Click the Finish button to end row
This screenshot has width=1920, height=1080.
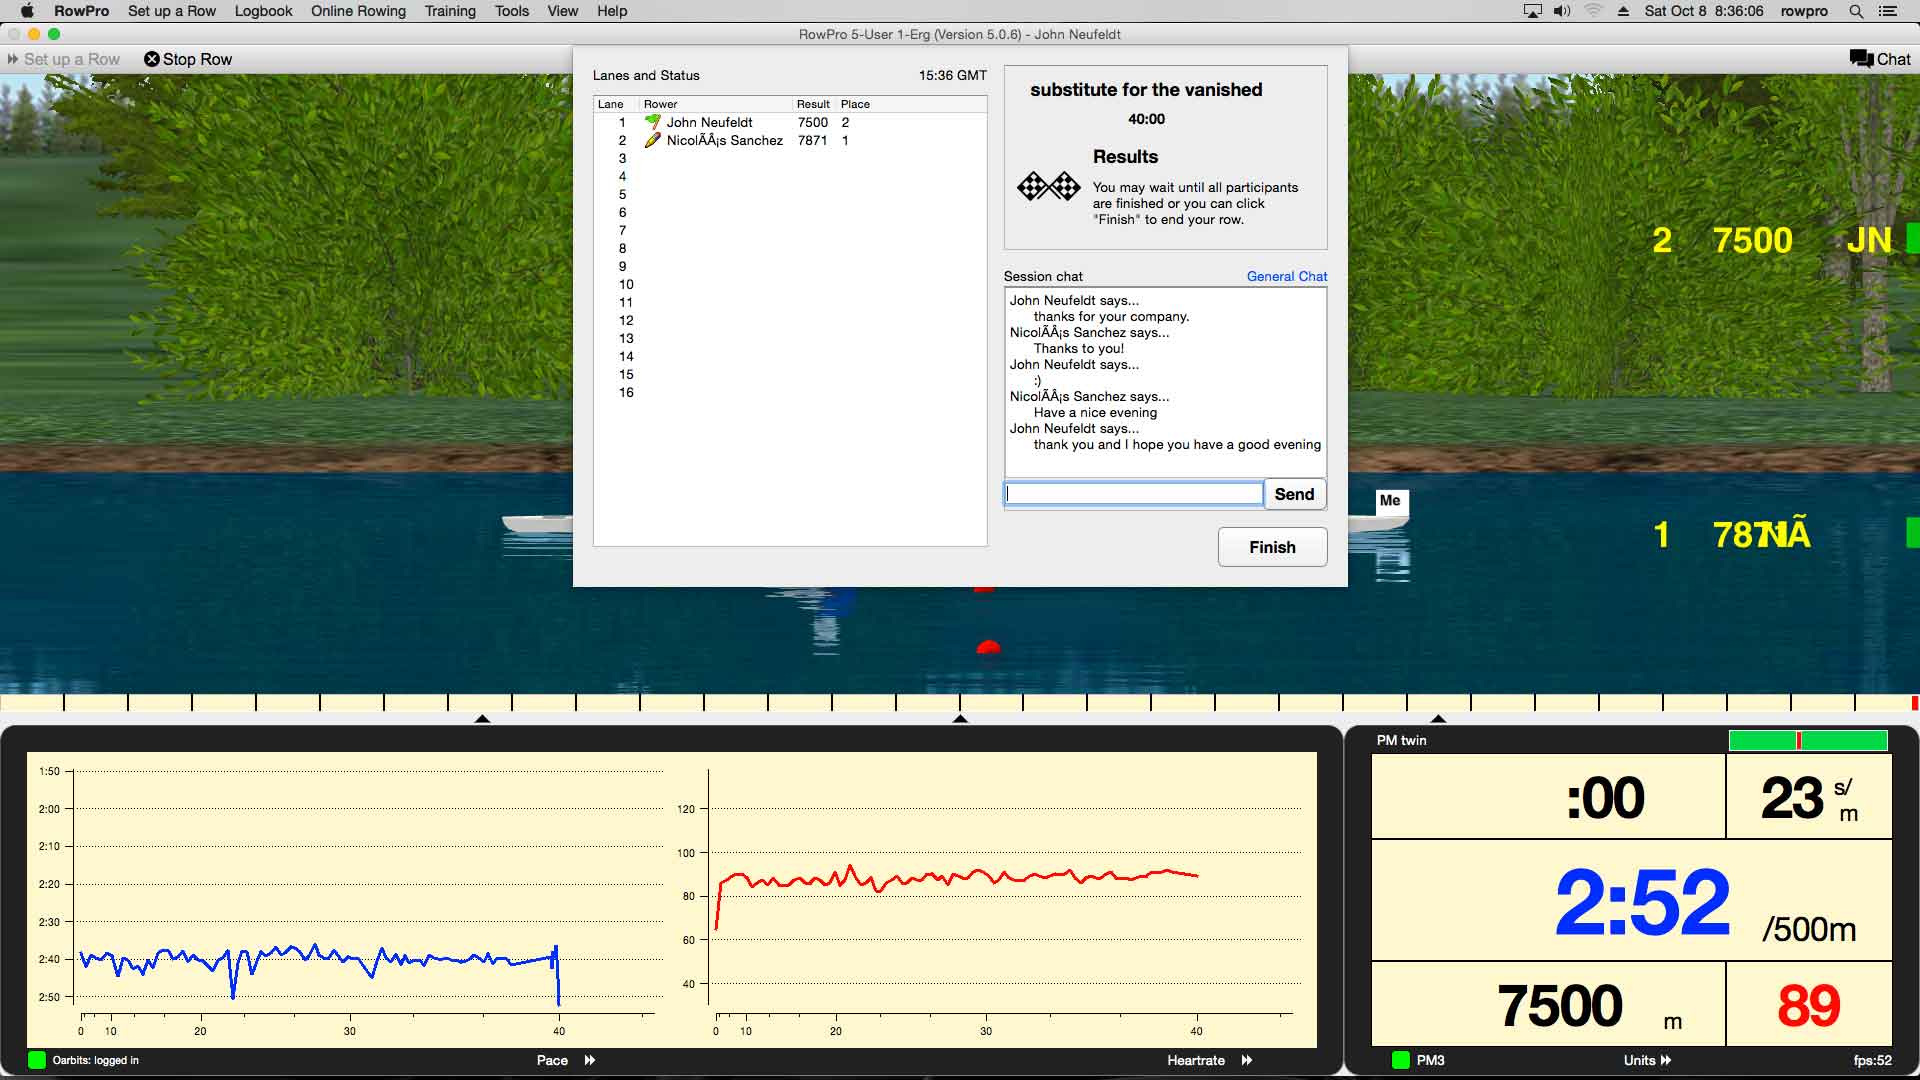click(1273, 546)
